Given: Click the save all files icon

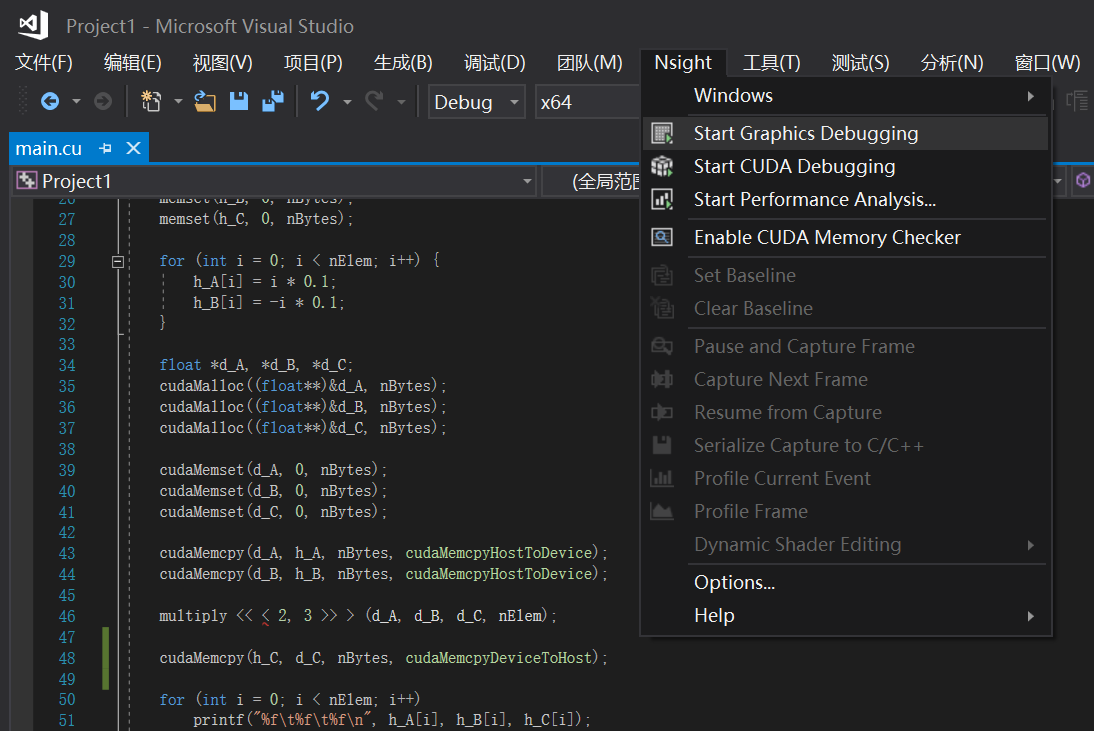Looking at the screenshot, I should point(273,102).
